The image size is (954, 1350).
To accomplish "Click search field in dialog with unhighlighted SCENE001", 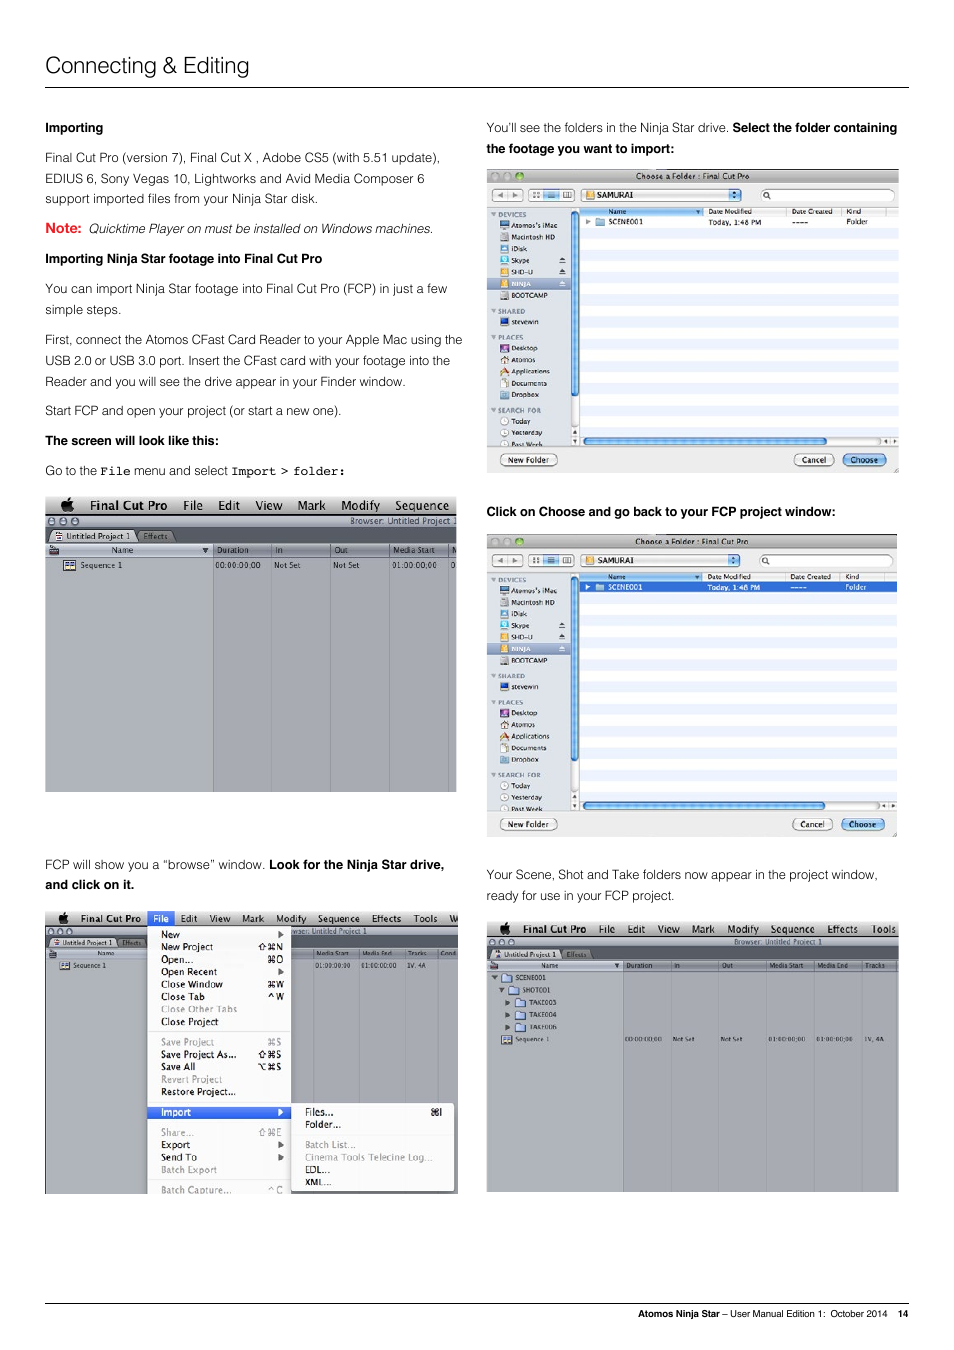I will [x=828, y=195].
